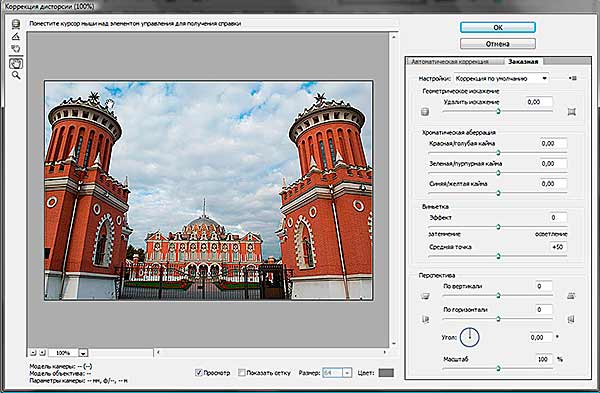Click the Угол angle value field
The image size is (600, 393).
click(541, 337)
